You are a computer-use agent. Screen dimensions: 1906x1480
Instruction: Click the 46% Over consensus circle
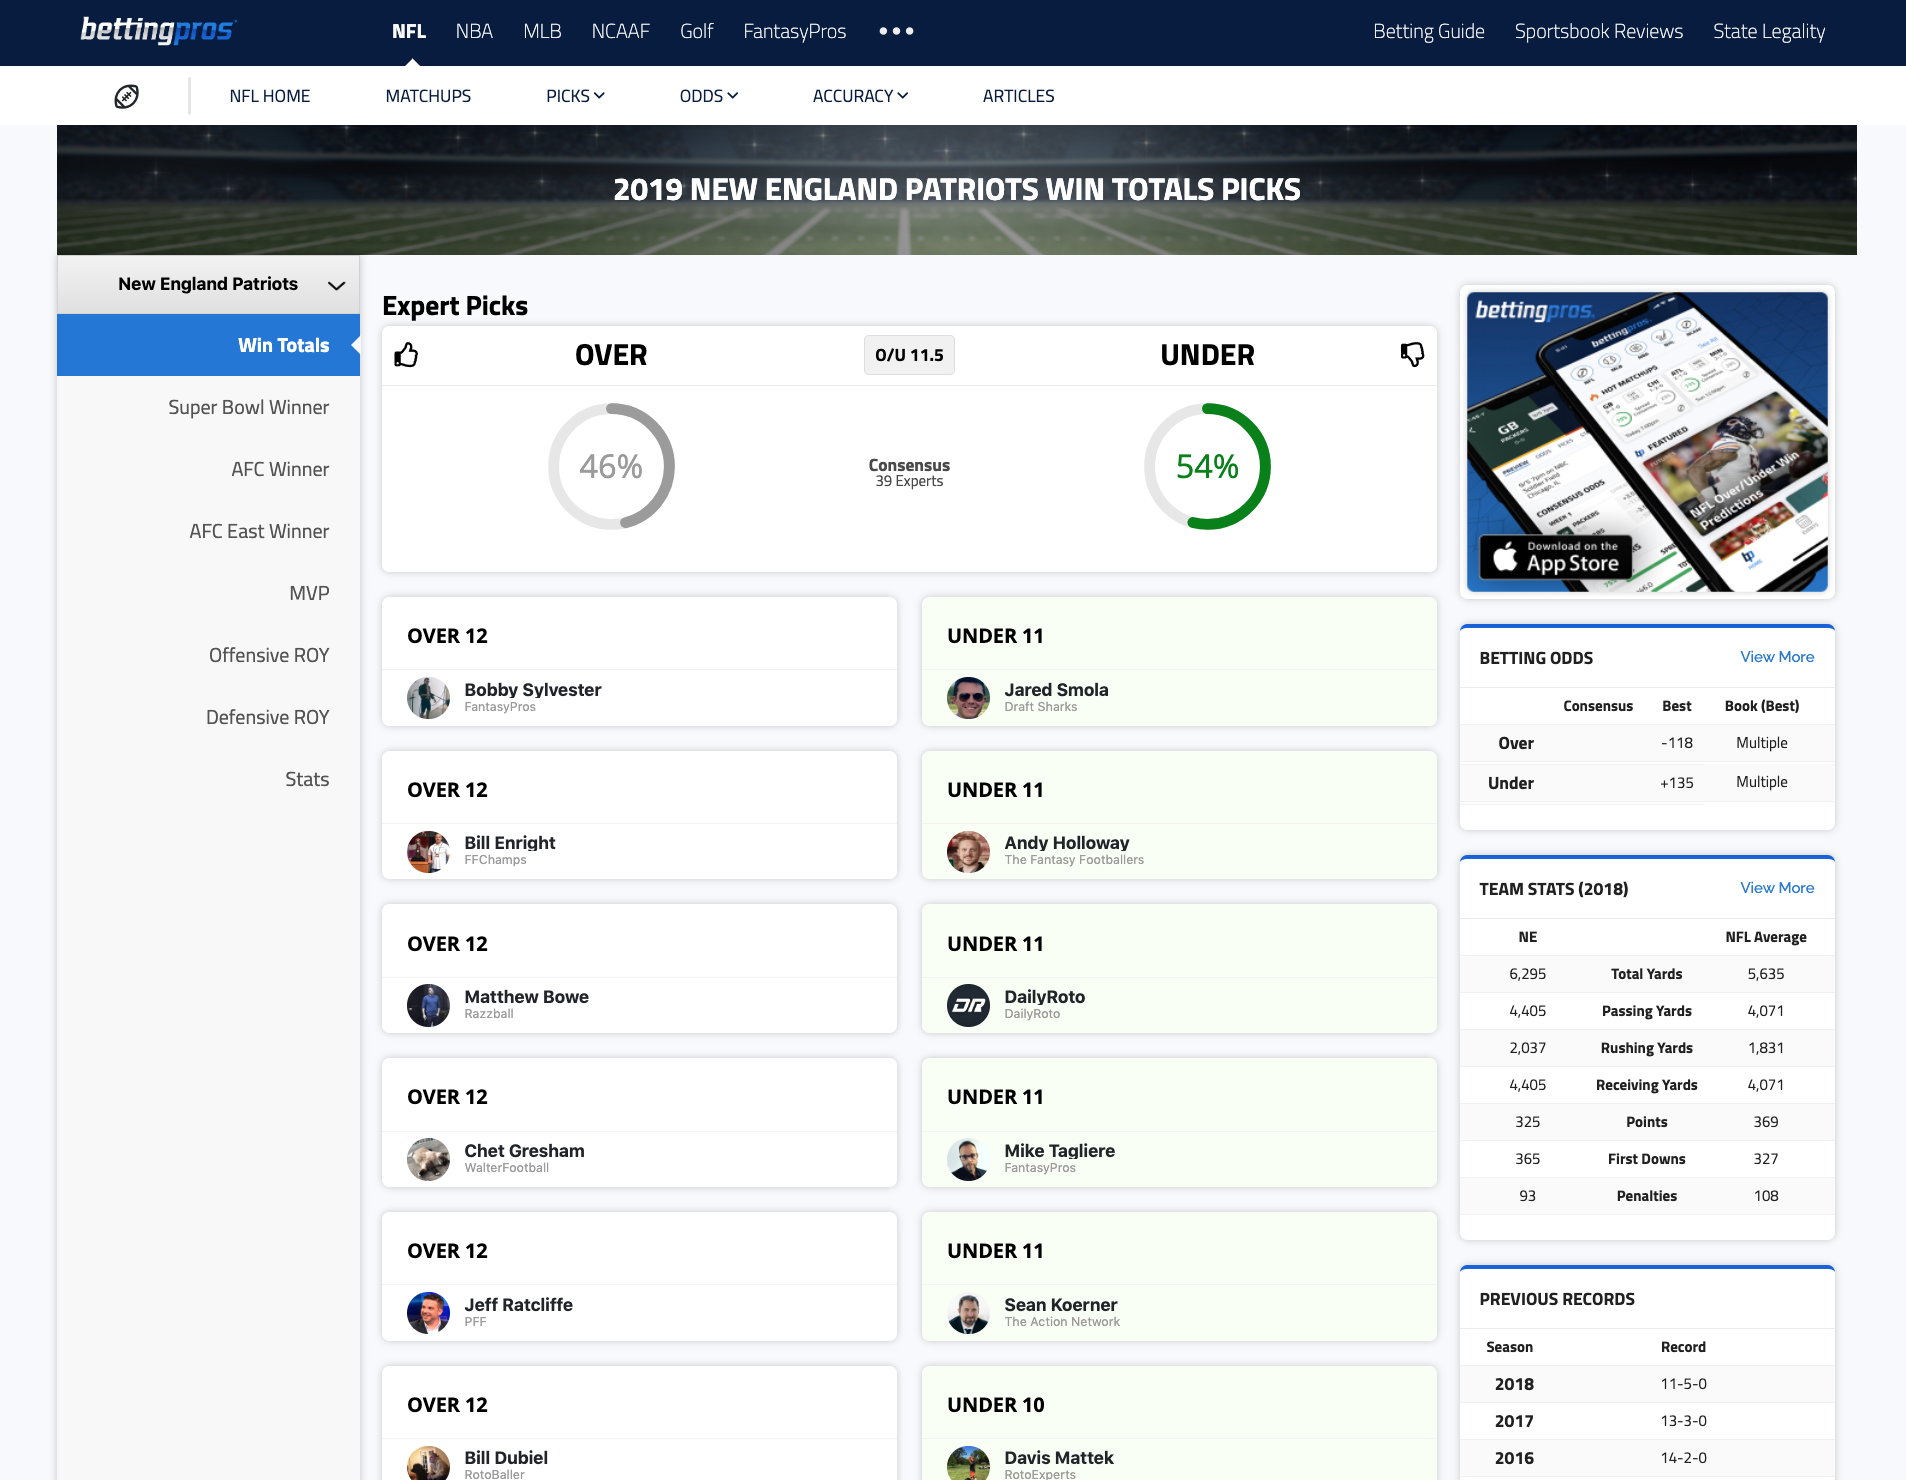611,466
